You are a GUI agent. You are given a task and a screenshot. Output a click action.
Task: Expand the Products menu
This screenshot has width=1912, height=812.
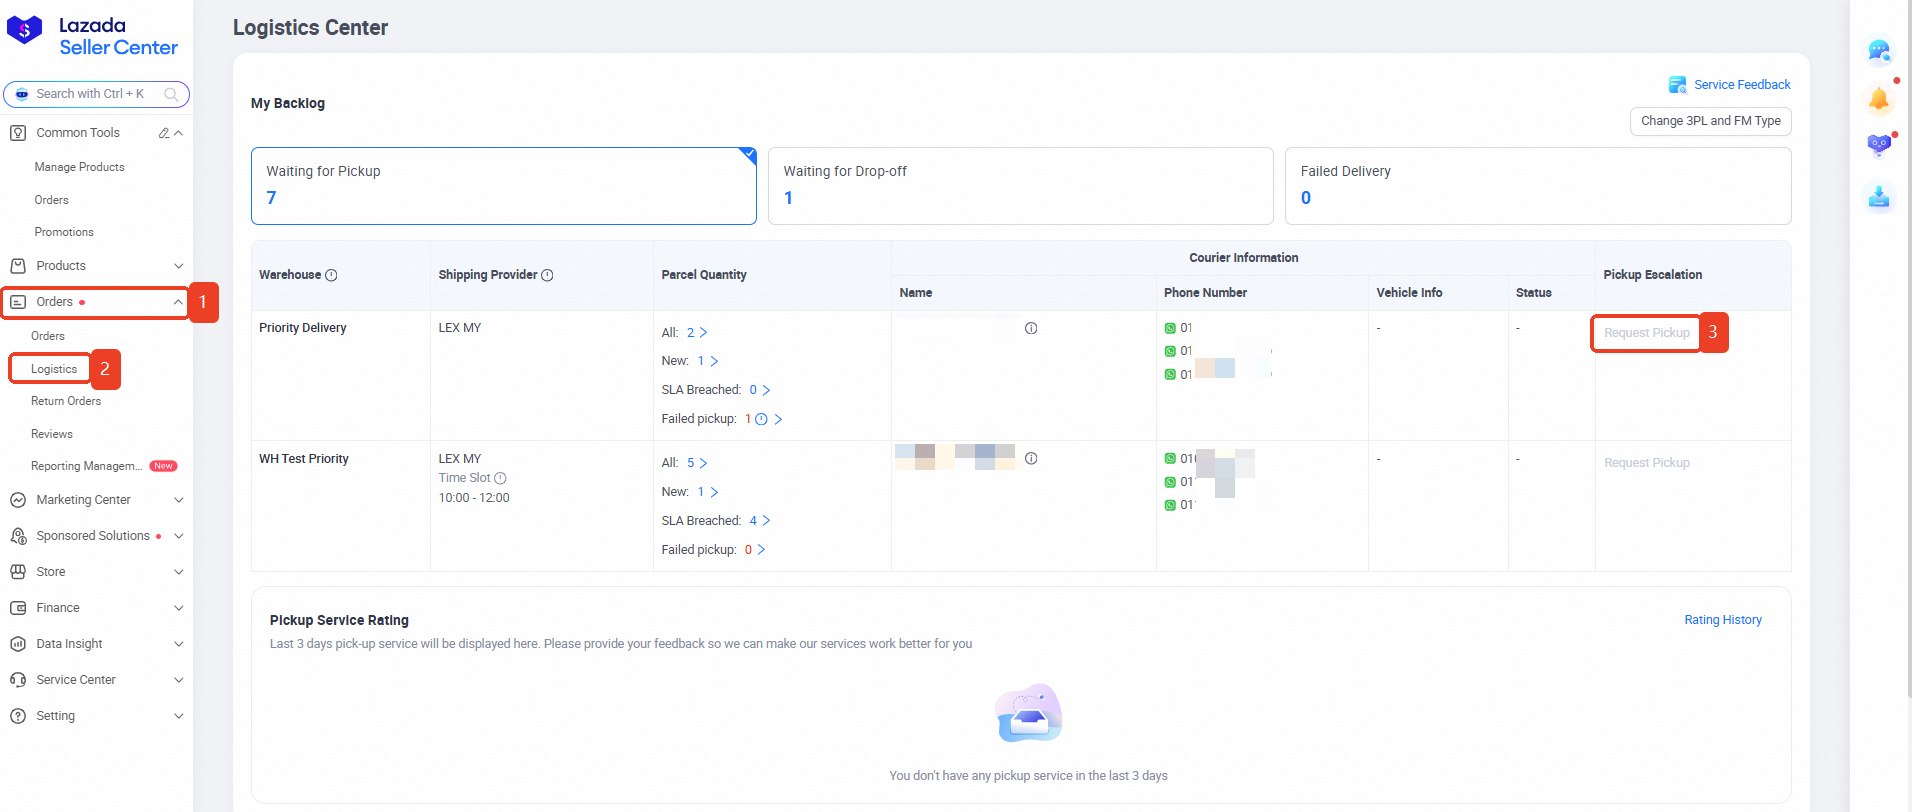(96, 266)
